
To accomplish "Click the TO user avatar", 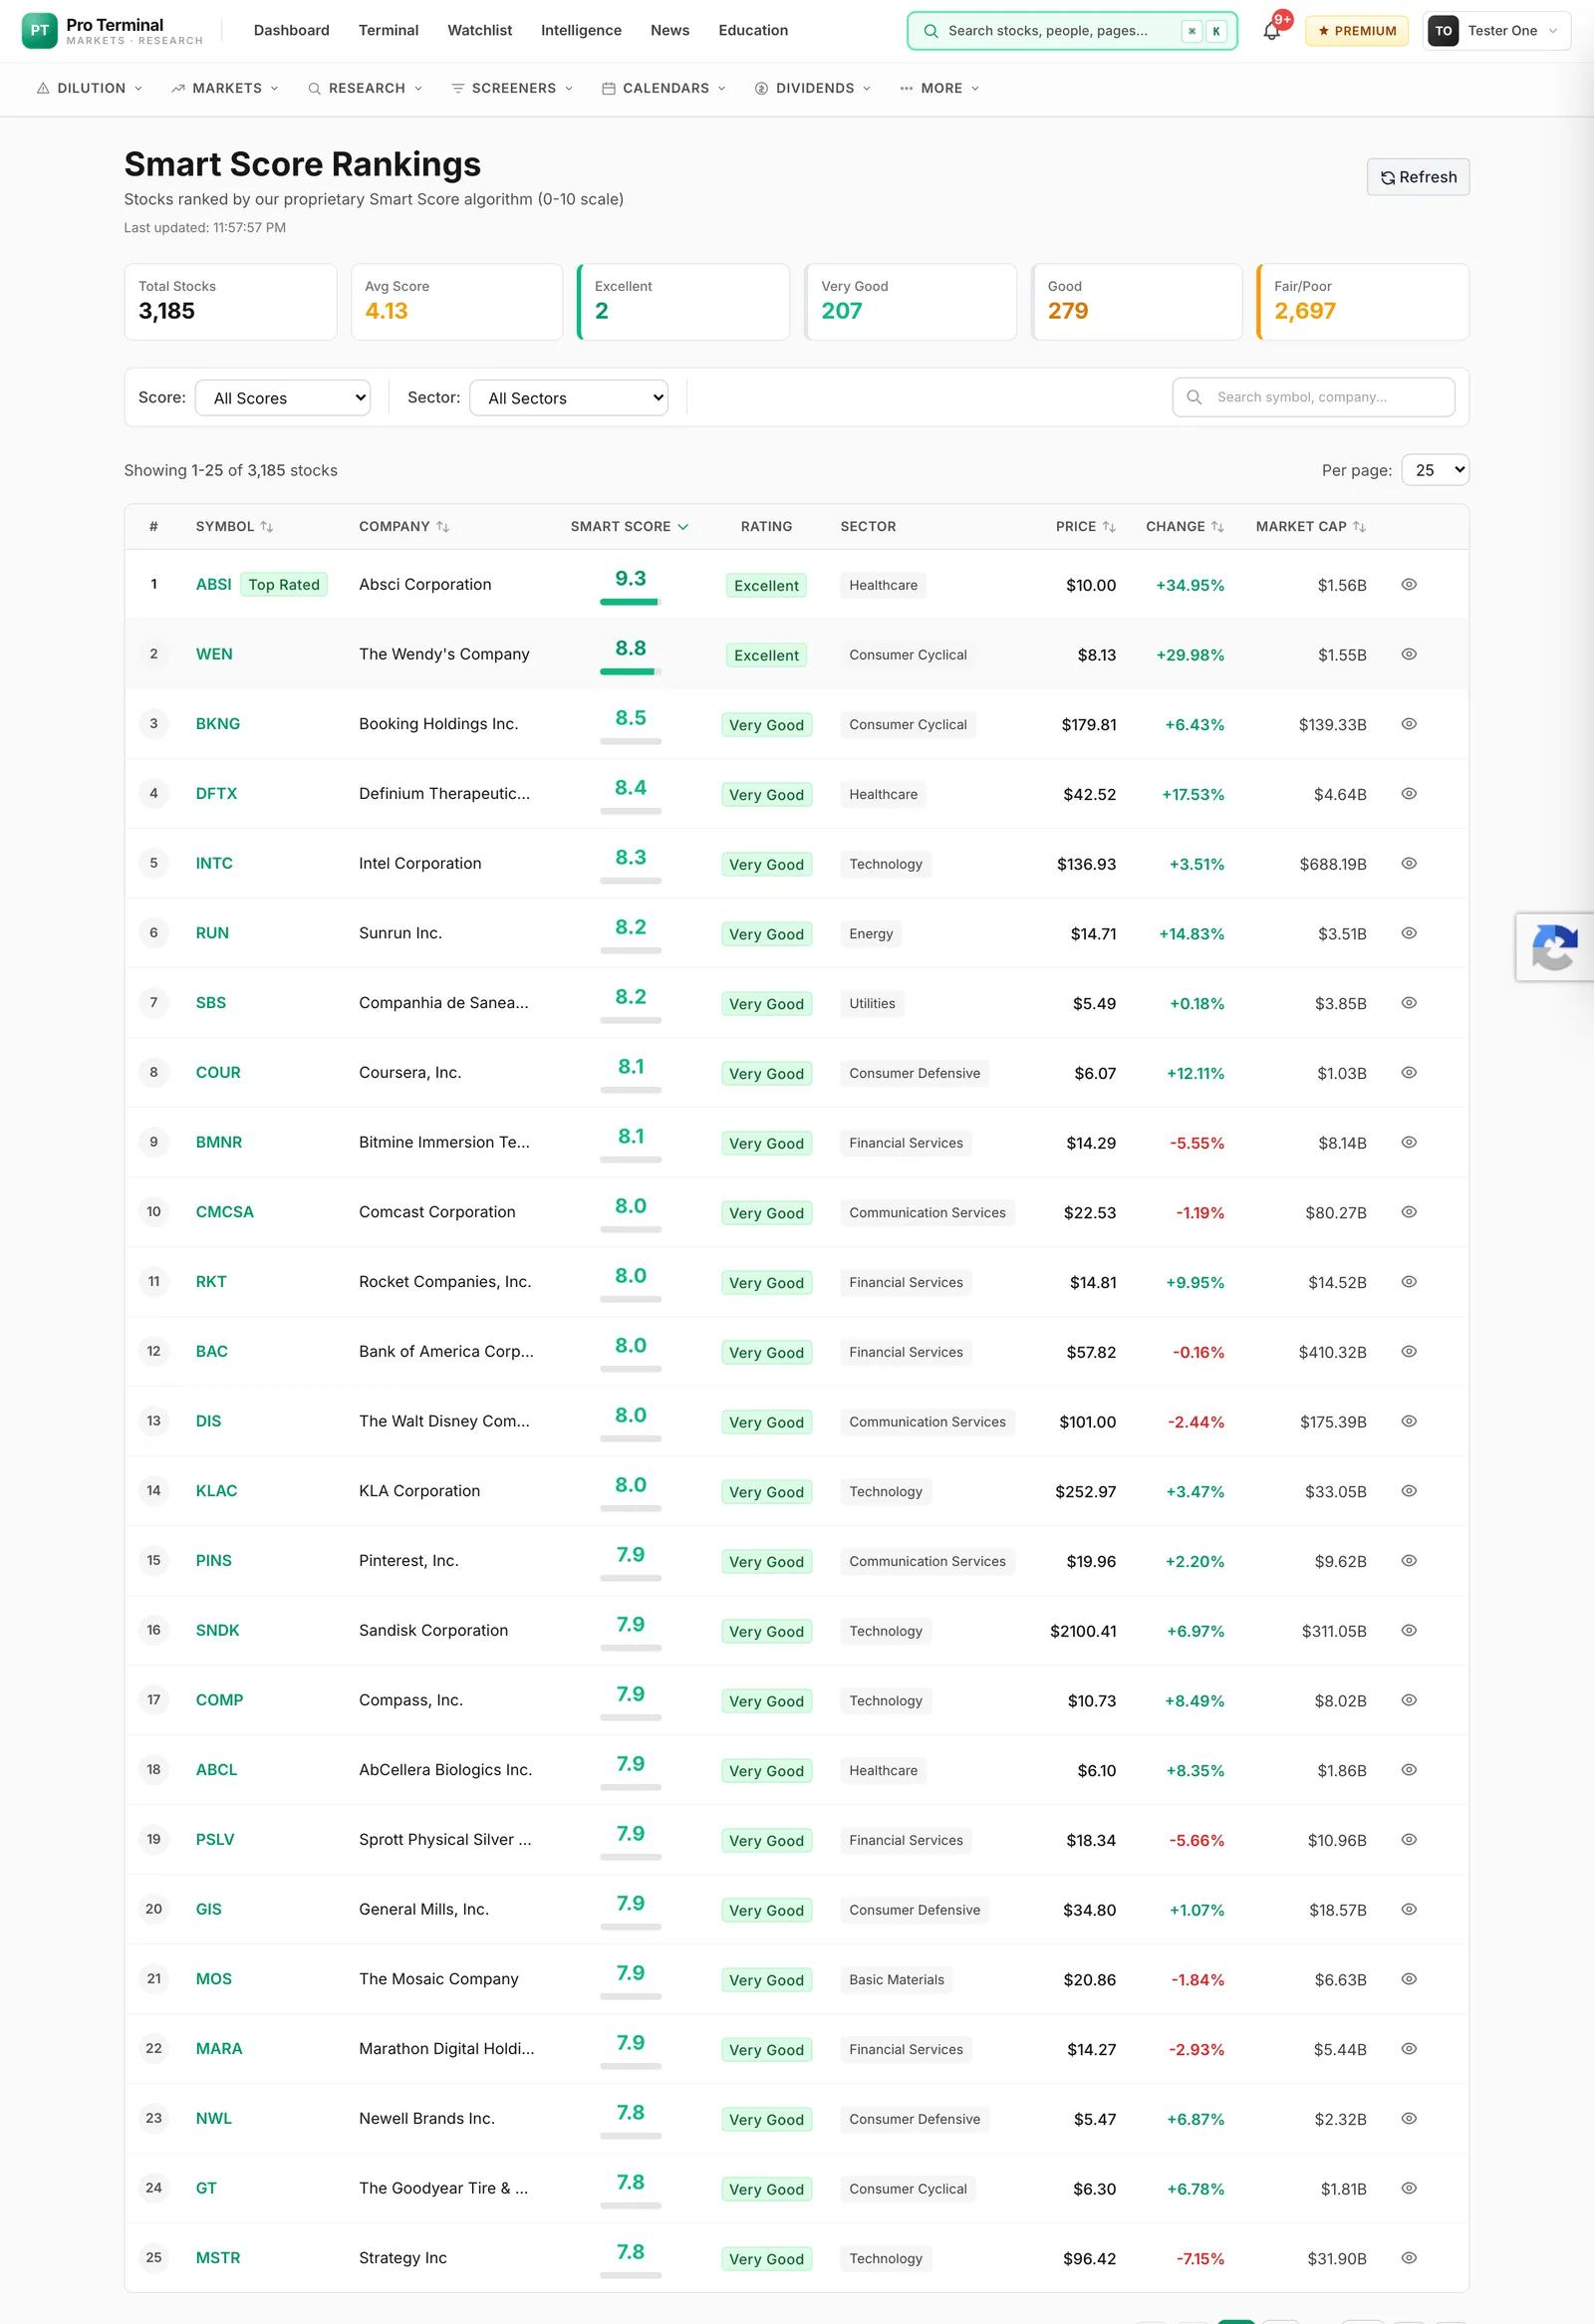I will click(x=1443, y=31).
